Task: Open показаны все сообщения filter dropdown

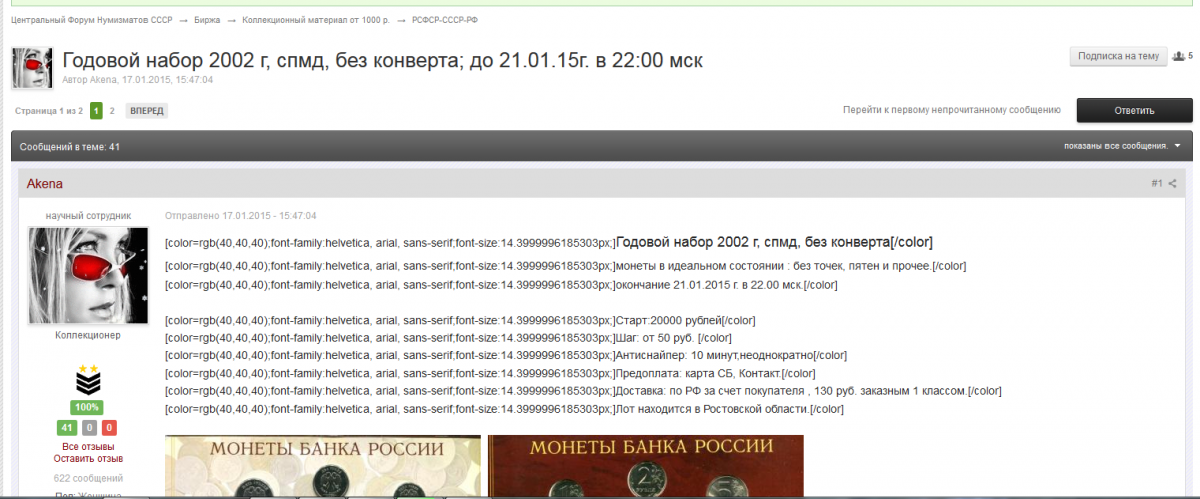Action: (1122, 146)
